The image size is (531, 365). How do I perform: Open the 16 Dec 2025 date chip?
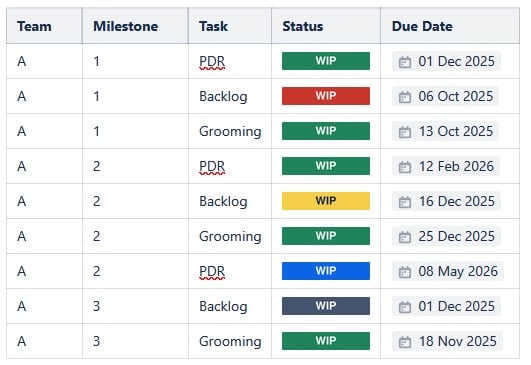[446, 201]
